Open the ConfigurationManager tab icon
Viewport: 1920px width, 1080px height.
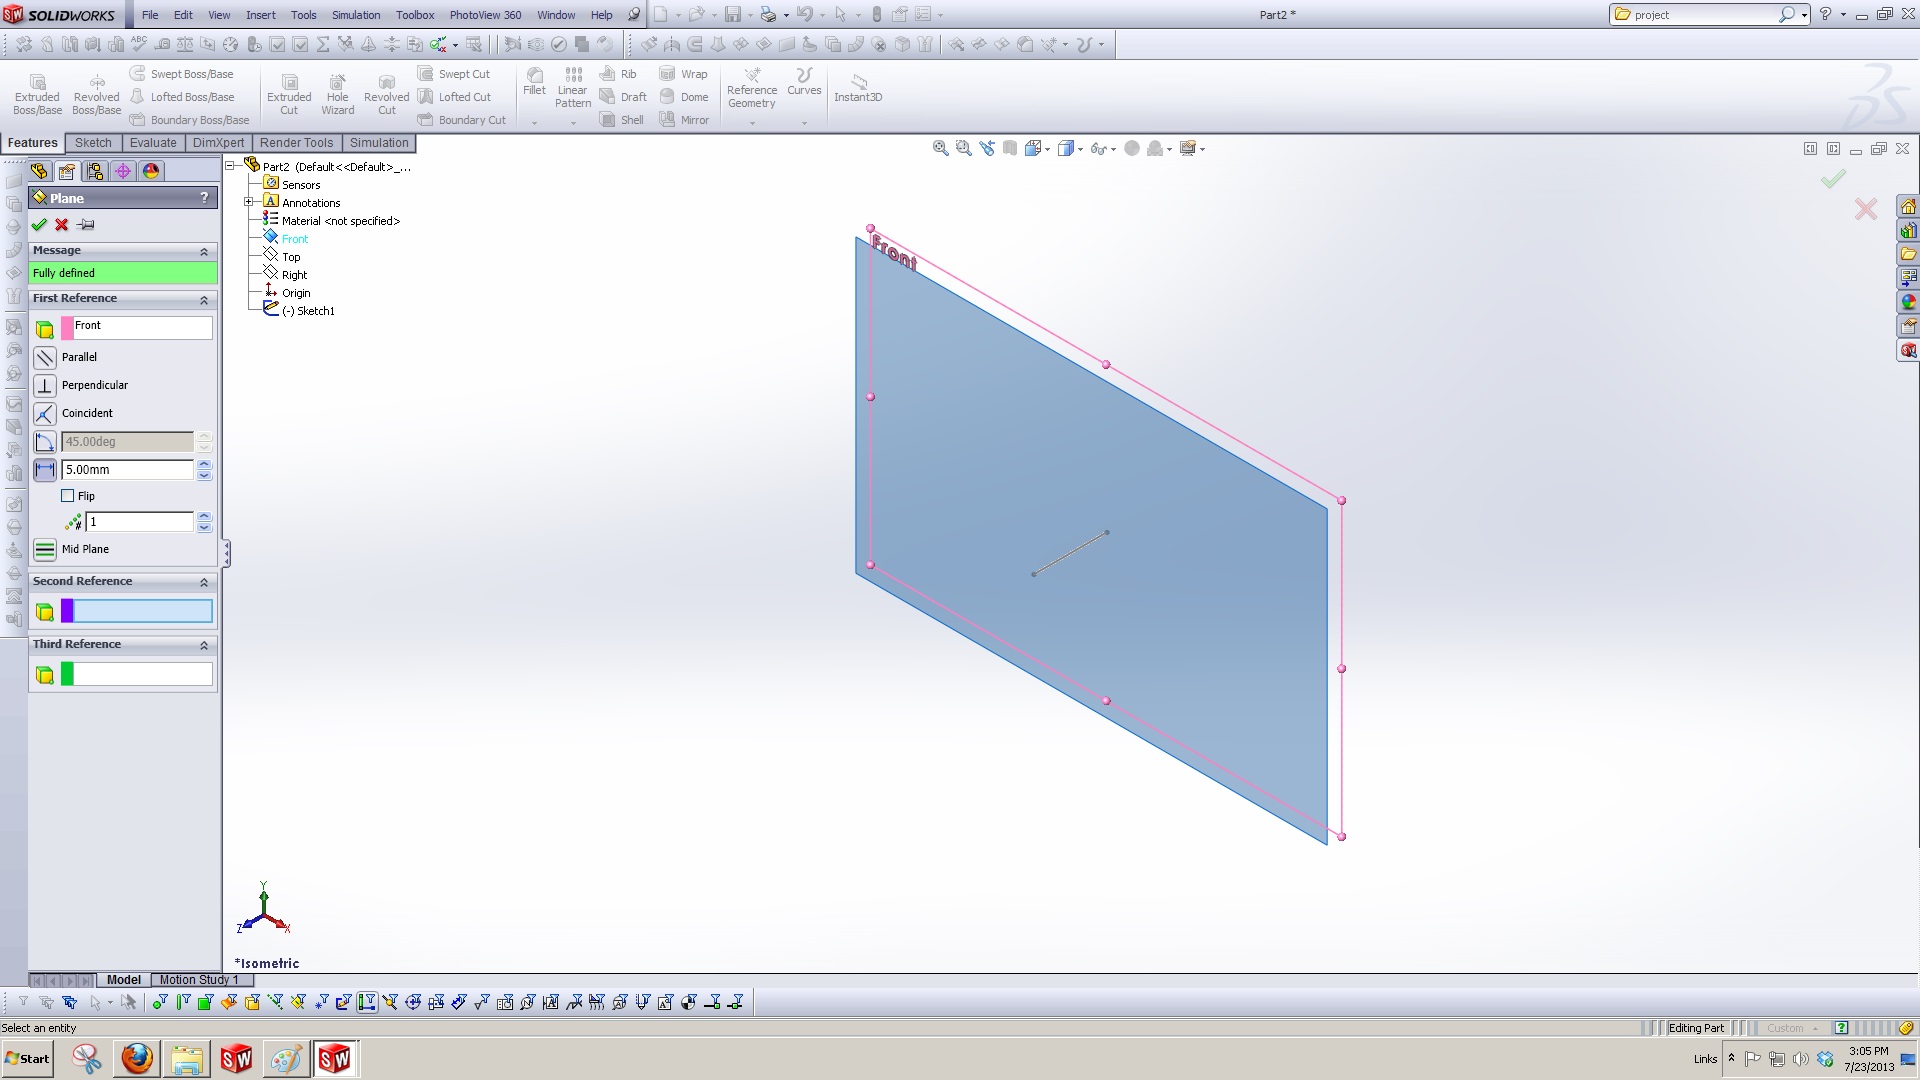point(95,171)
